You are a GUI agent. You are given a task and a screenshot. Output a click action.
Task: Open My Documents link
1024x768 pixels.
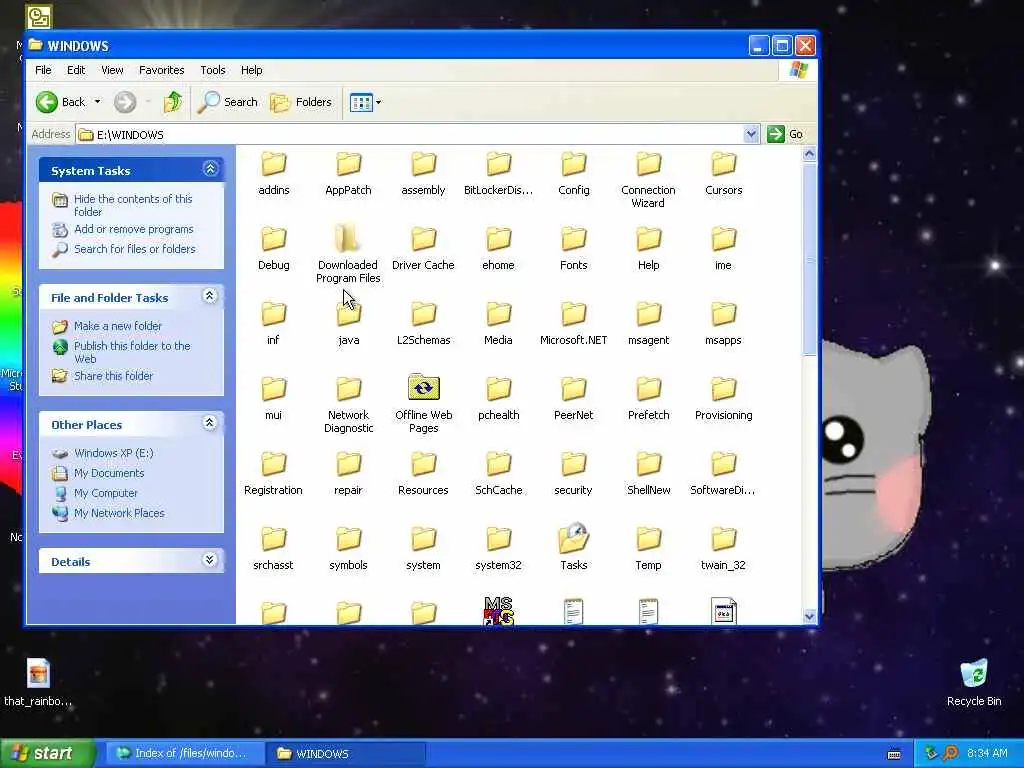click(x=109, y=473)
